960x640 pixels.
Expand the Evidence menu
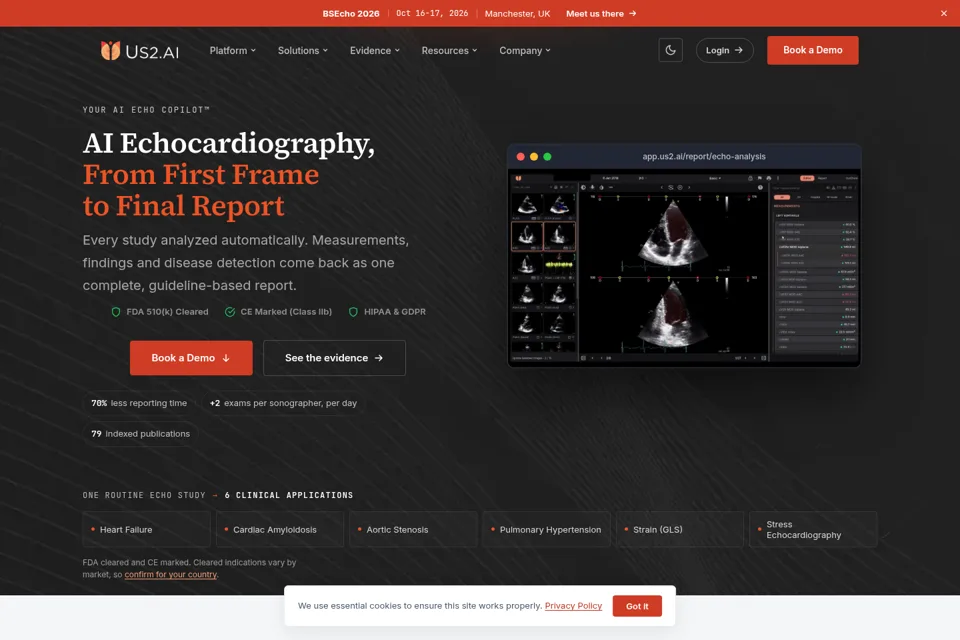tap(375, 51)
